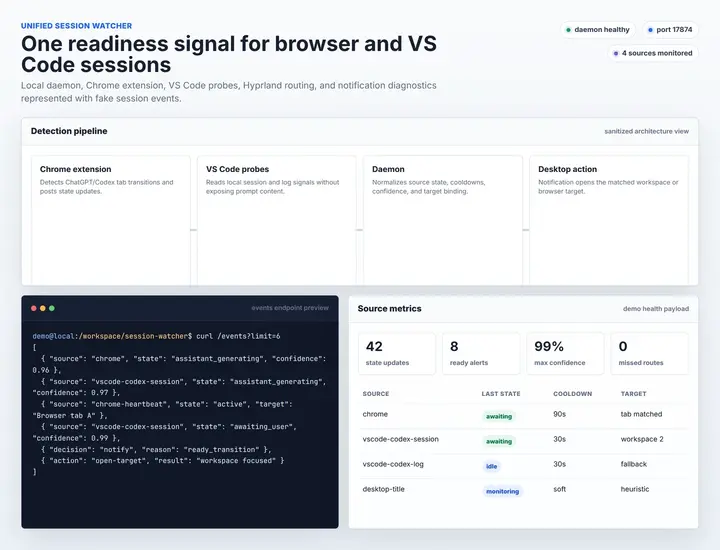
Task: Click the blue dot beside port 17874
Action: pos(650,30)
